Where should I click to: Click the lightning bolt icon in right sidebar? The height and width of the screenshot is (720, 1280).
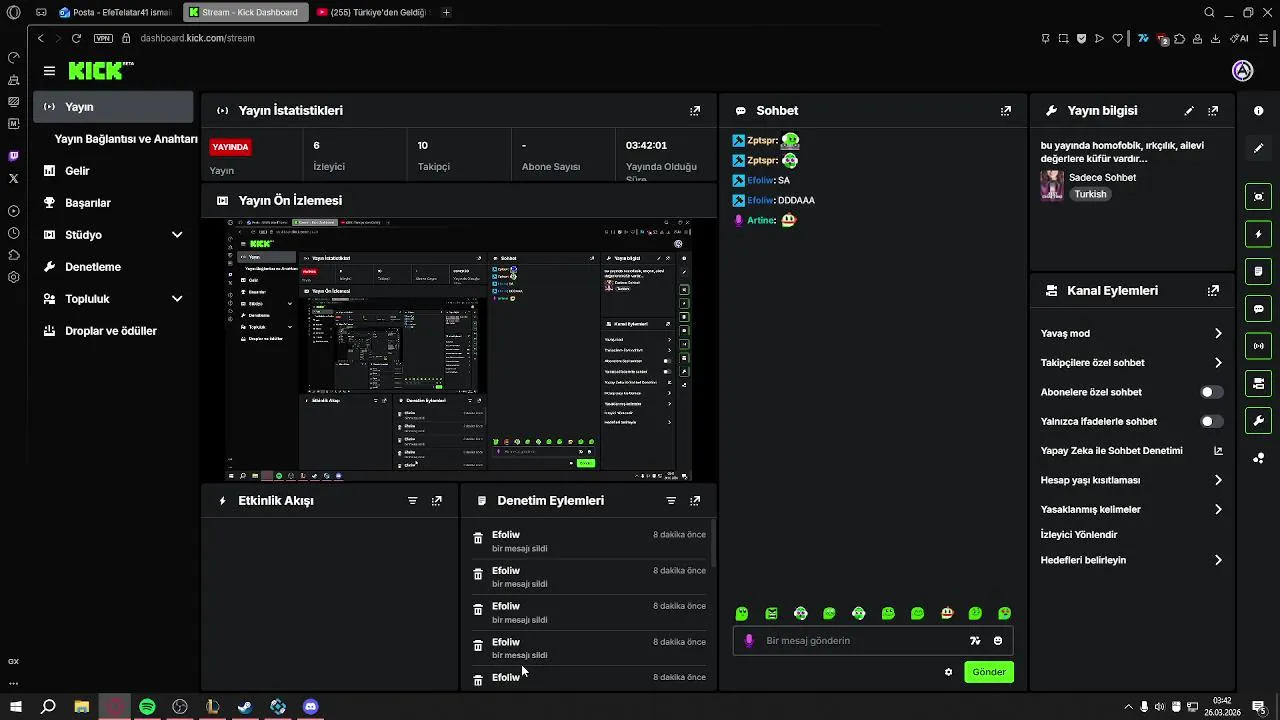tap(1258, 234)
